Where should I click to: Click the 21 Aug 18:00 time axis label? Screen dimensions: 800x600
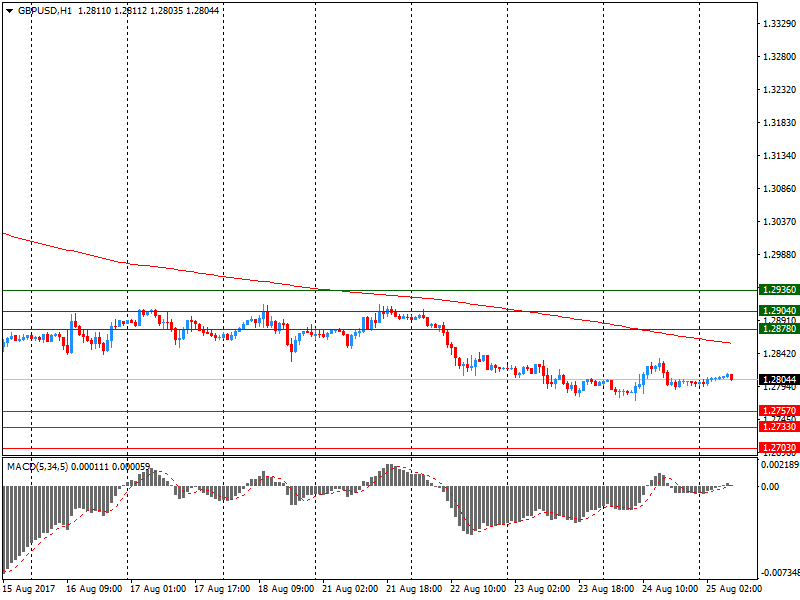tap(414, 589)
